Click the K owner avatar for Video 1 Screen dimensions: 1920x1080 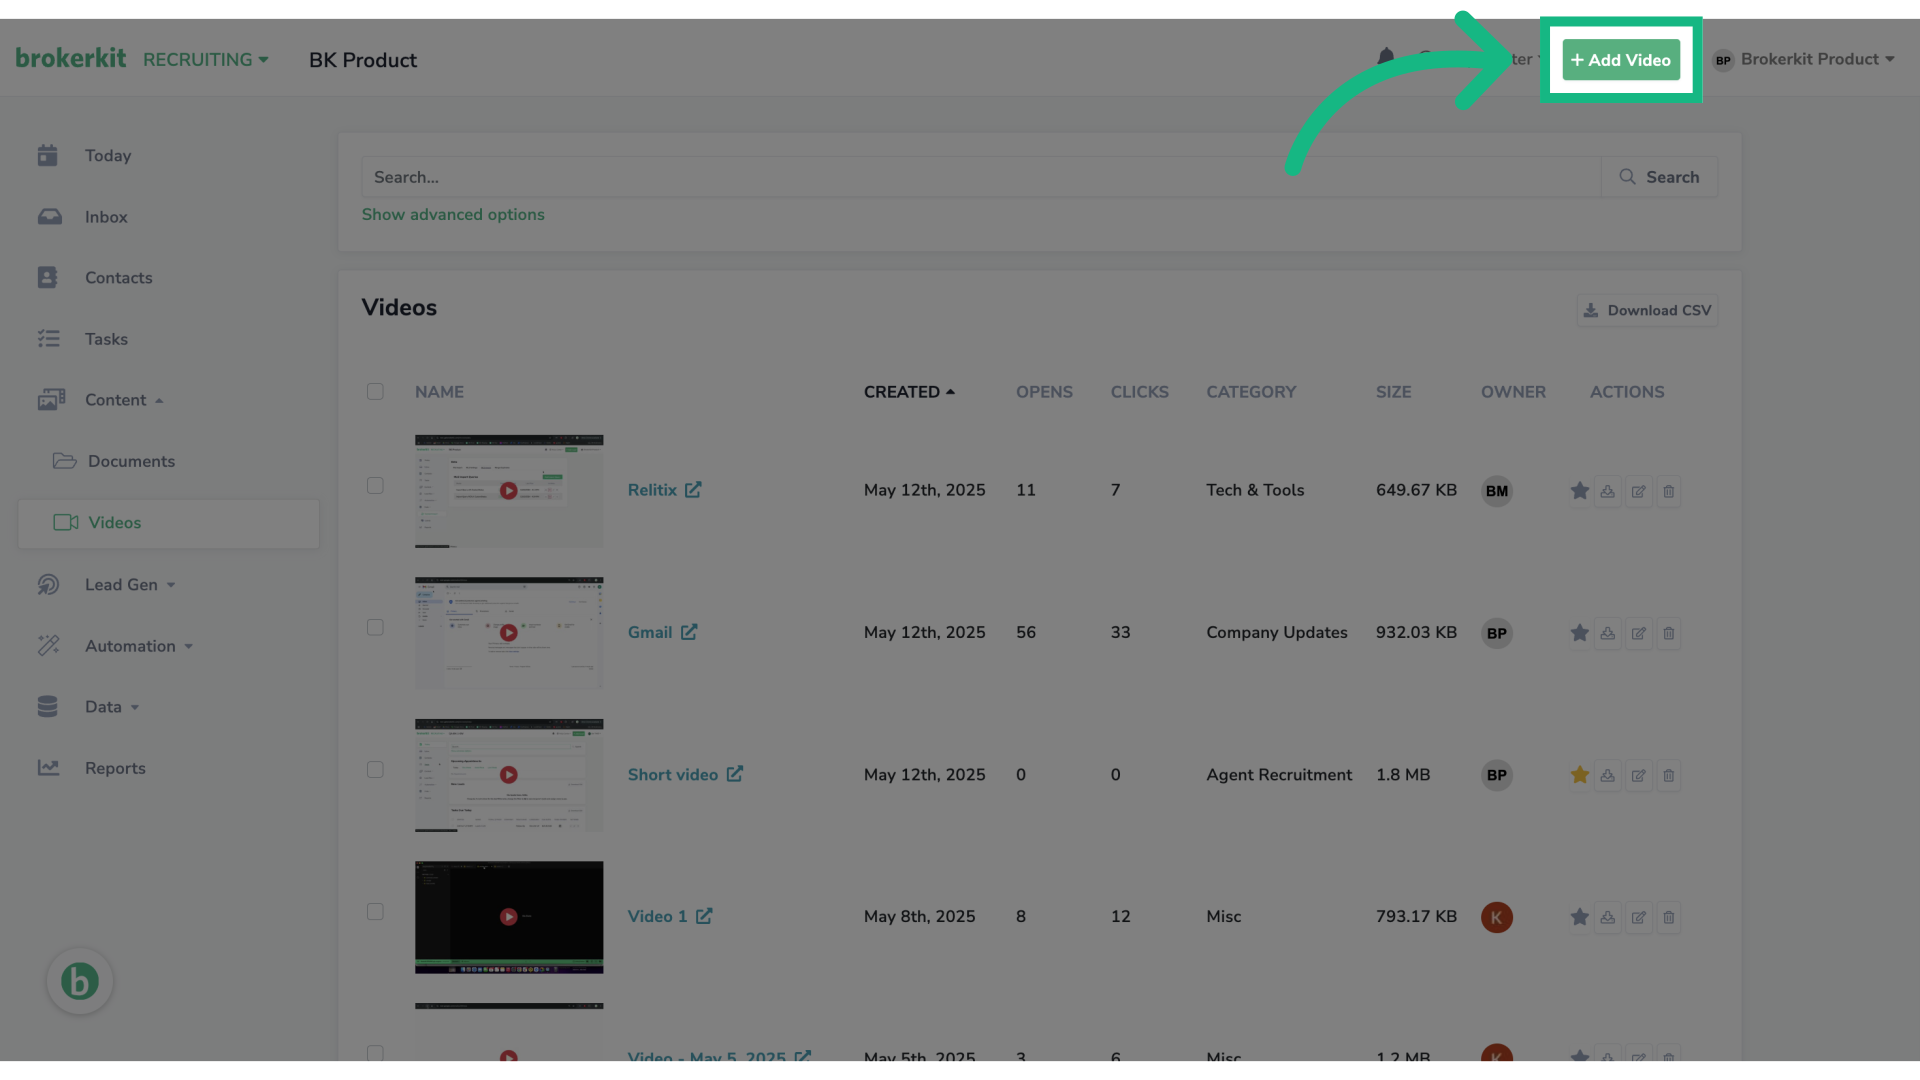coord(1497,917)
